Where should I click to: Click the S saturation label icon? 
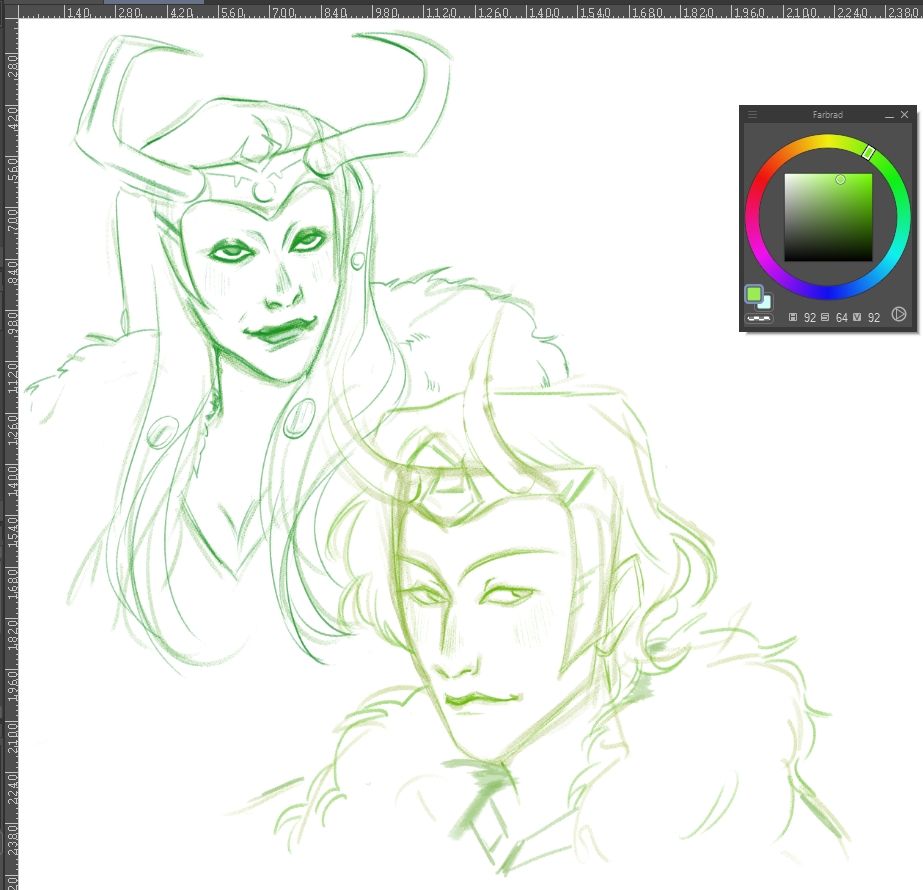tap(825, 317)
